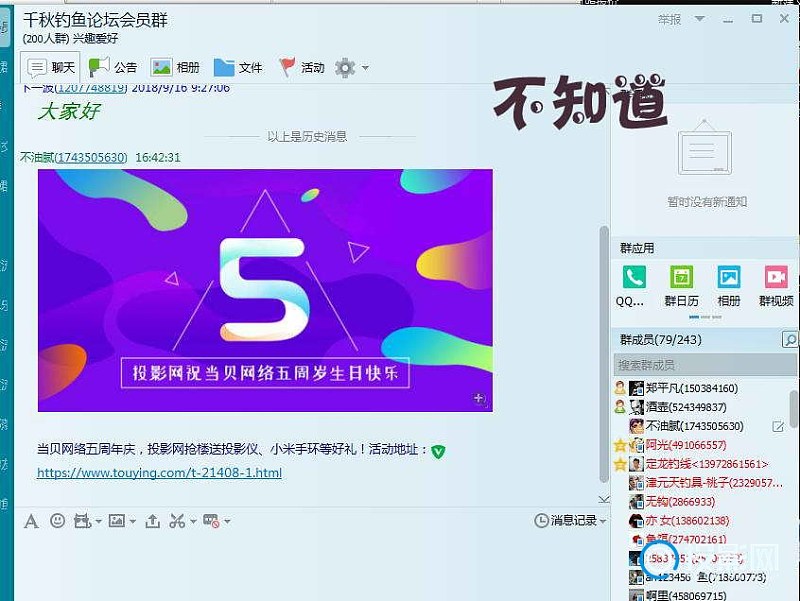Click the notice board icon in right panel
The image size is (800, 601).
click(x=705, y=148)
